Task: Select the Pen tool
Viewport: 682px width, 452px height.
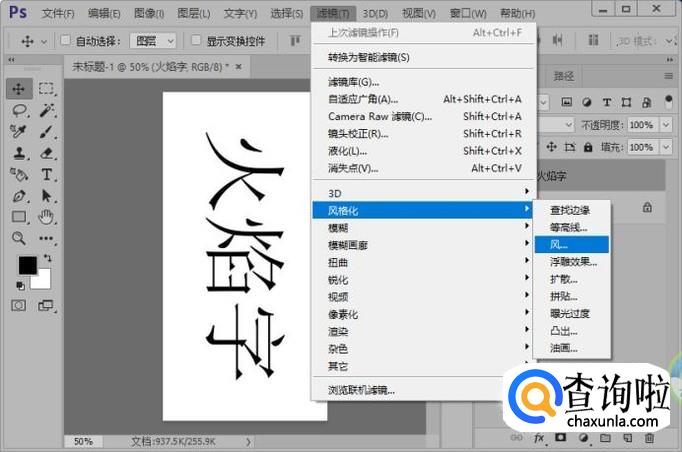Action: [x=19, y=196]
